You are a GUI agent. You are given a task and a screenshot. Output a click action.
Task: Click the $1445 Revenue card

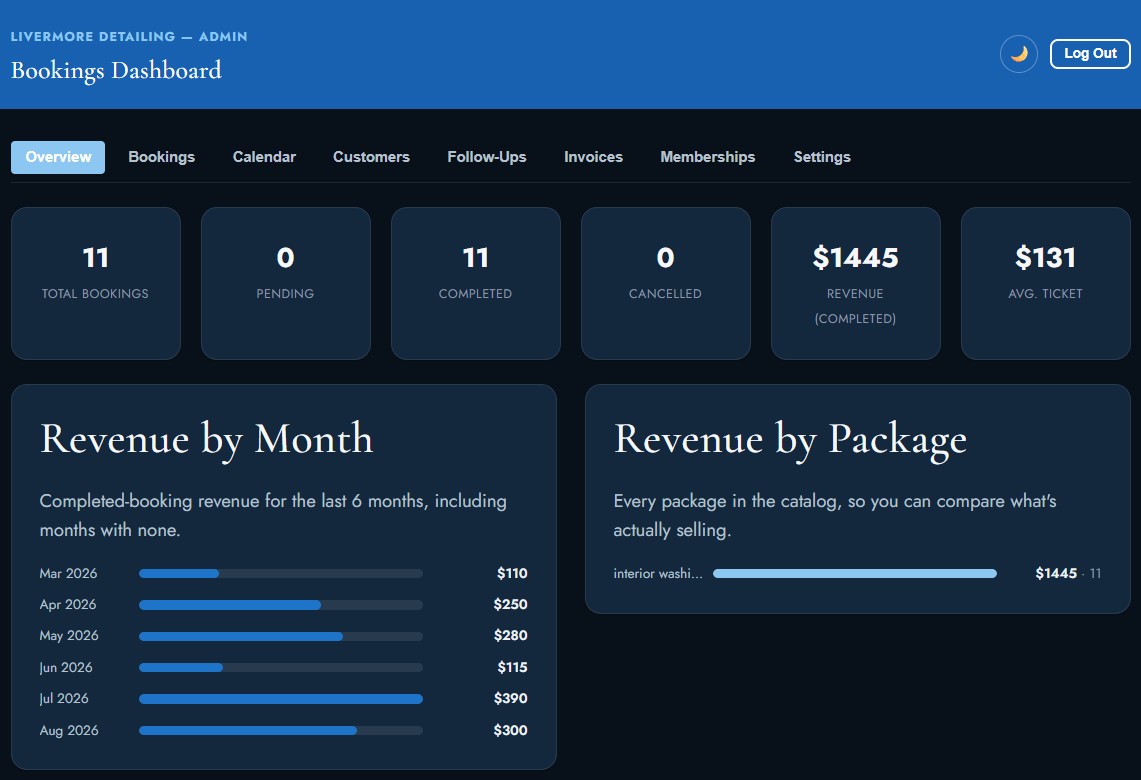(855, 283)
